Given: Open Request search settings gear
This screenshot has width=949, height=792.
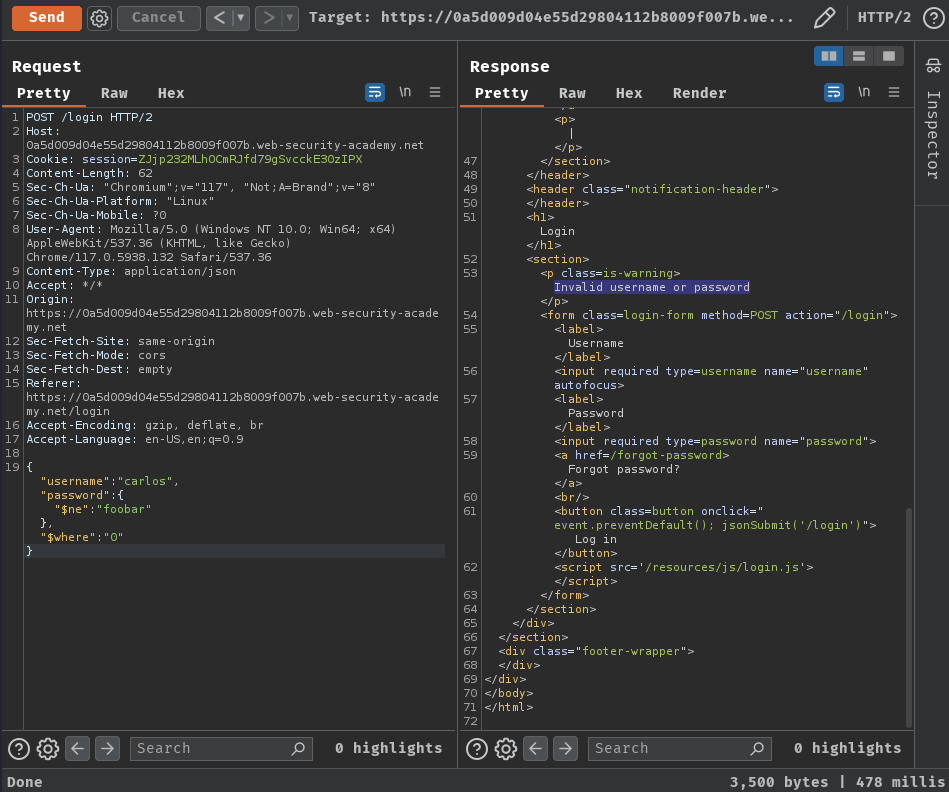Looking at the screenshot, I should (x=48, y=749).
